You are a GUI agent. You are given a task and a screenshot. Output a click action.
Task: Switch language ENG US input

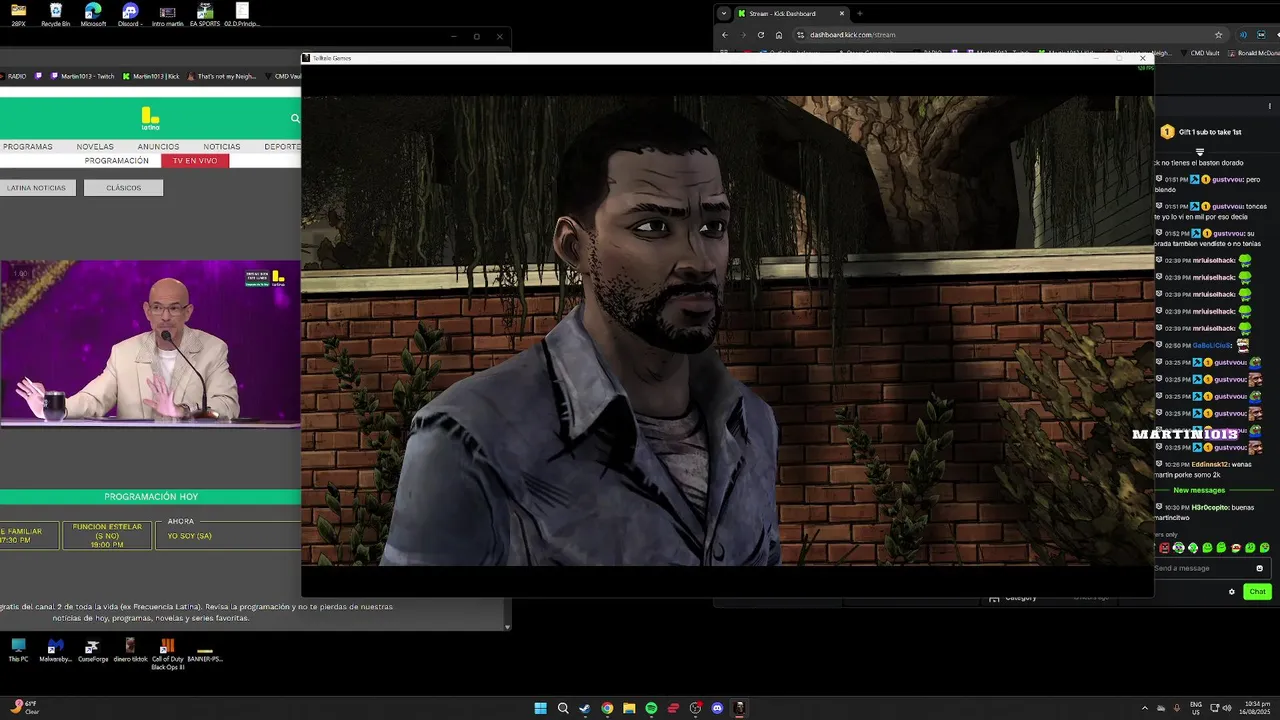[x=1197, y=707]
